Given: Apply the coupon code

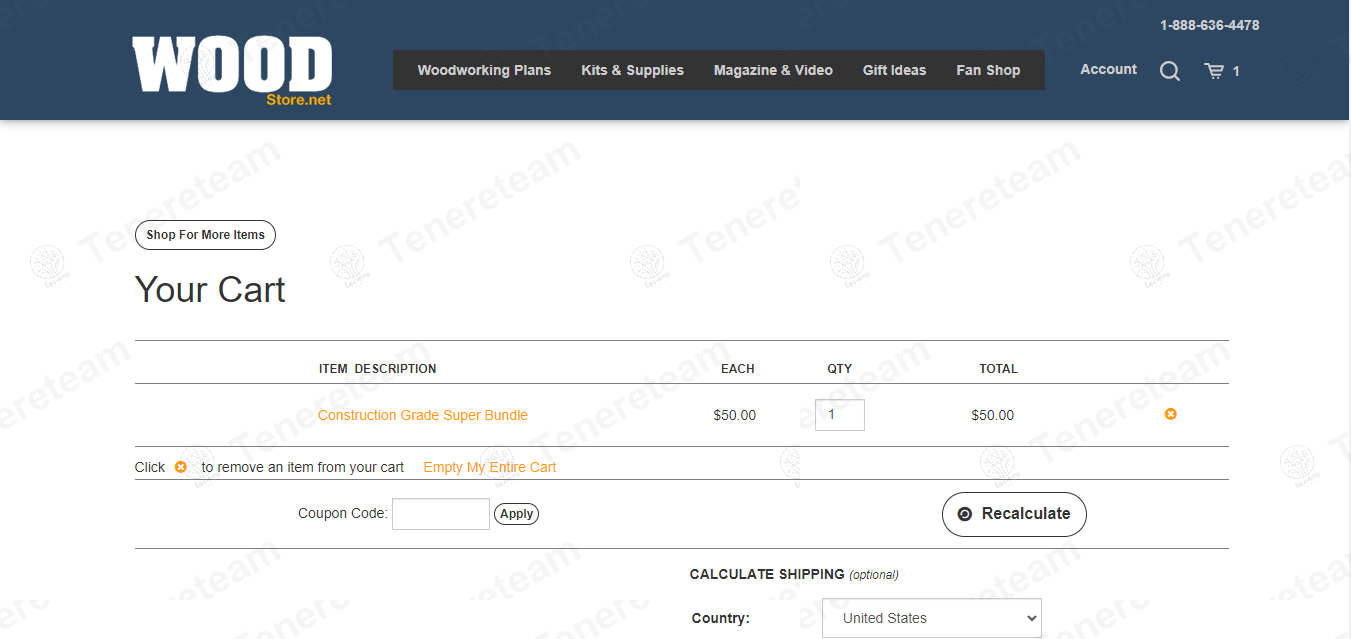Looking at the screenshot, I should pyautogui.click(x=516, y=514).
